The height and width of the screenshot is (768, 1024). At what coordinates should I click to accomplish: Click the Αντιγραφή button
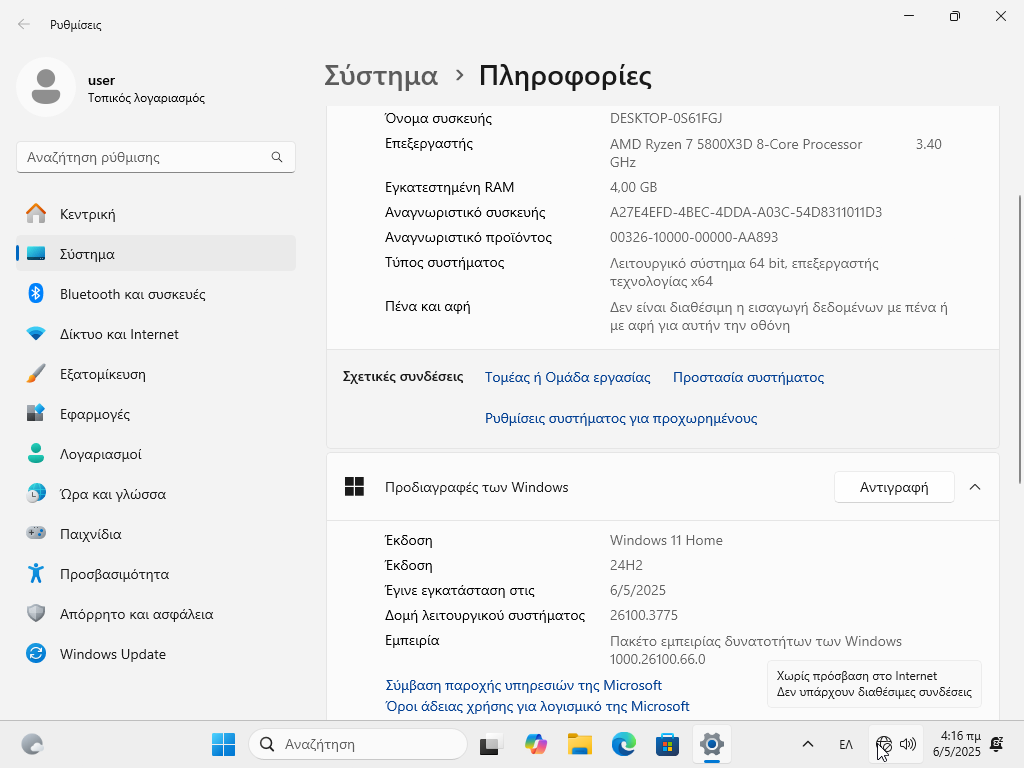(894, 487)
